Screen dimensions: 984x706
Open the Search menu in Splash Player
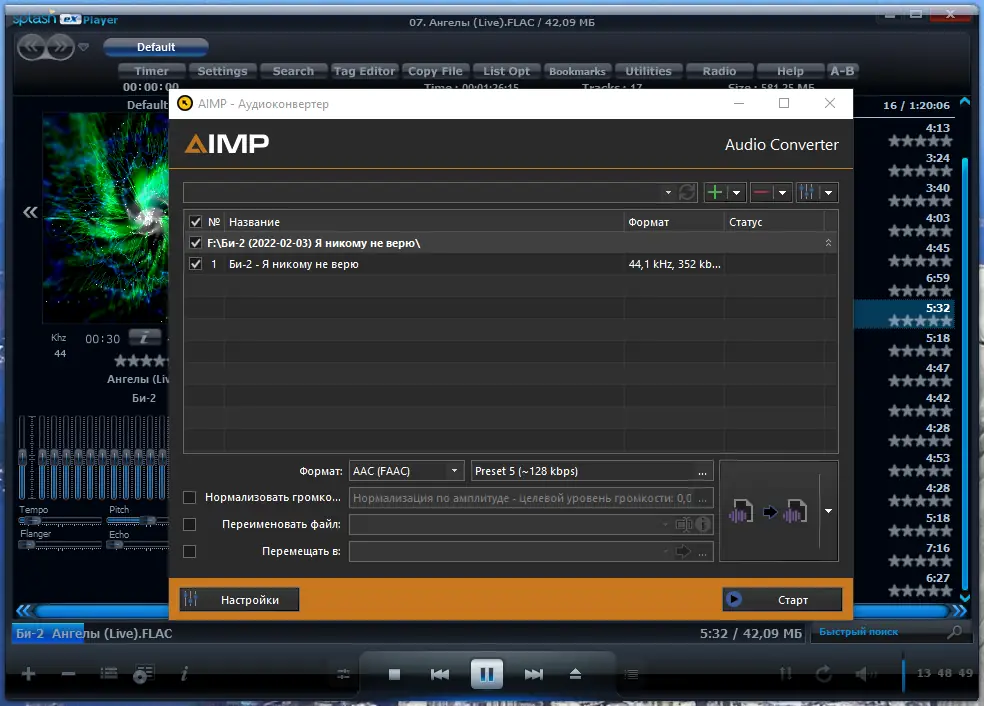(293, 71)
